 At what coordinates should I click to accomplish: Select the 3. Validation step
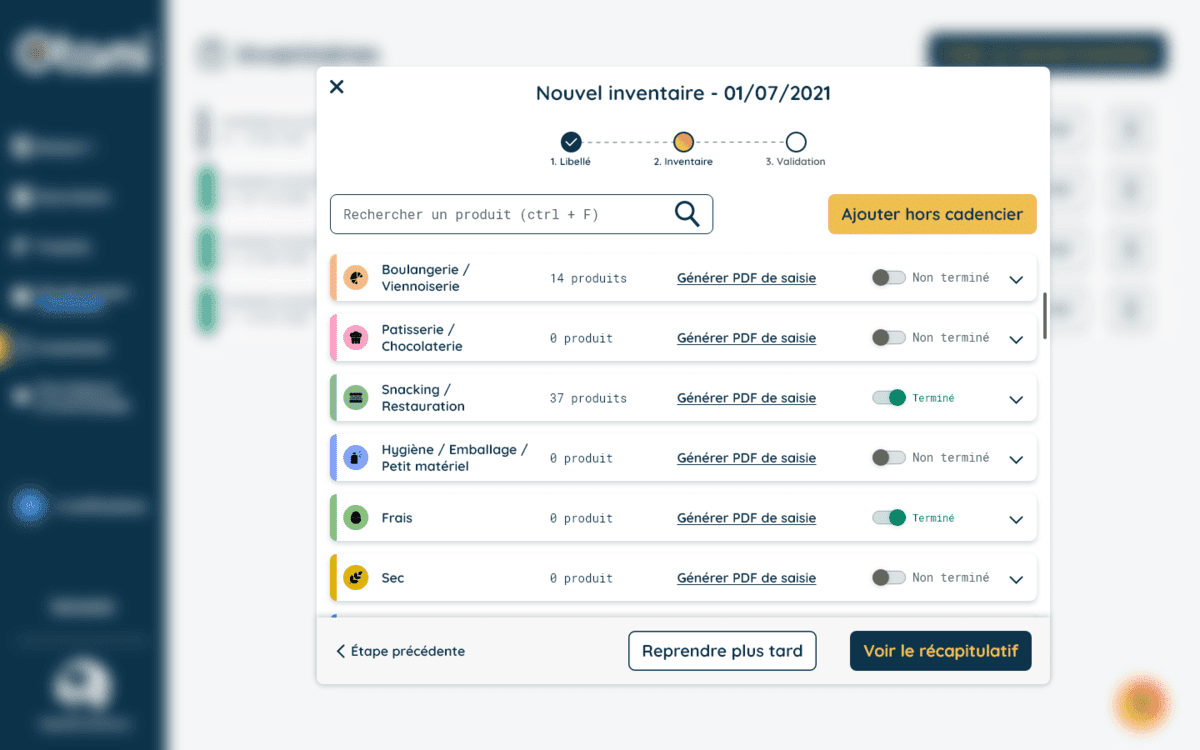pos(795,143)
